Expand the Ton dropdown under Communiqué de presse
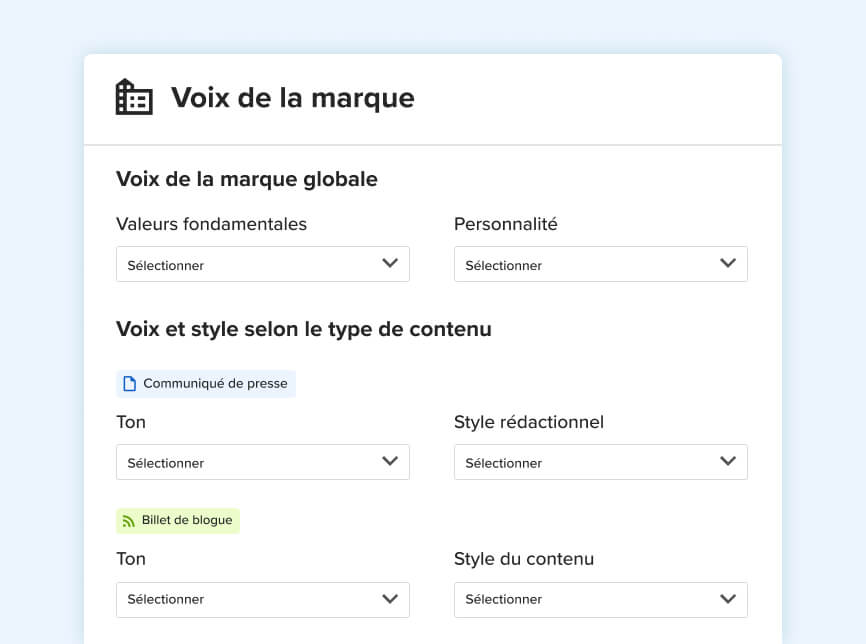The height and width of the screenshot is (644, 866). click(262, 463)
